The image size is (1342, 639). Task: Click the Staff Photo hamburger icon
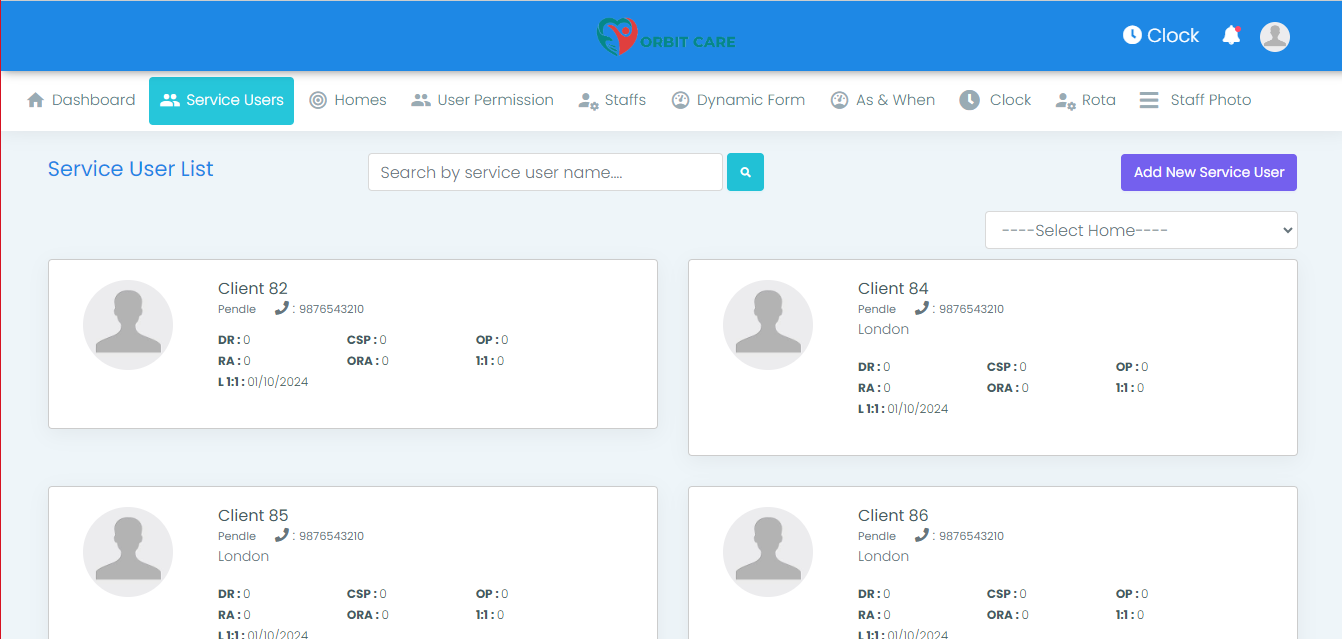[x=1149, y=100]
